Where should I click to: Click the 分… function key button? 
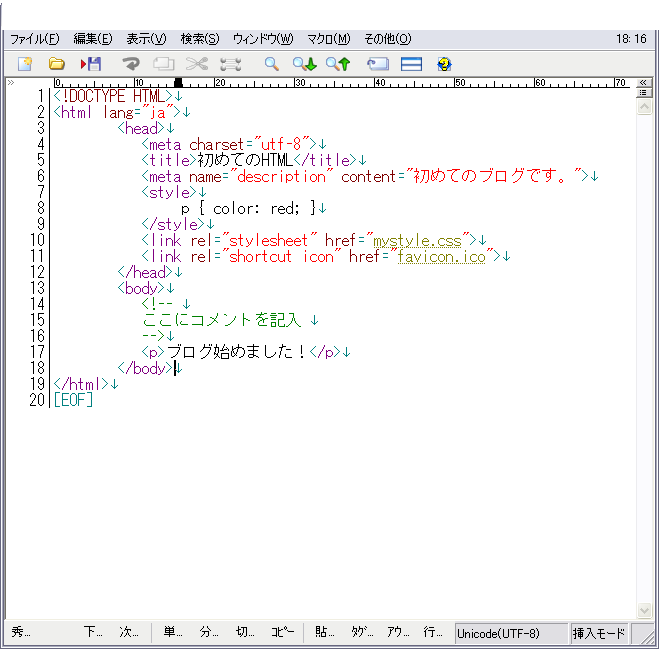click(209, 632)
